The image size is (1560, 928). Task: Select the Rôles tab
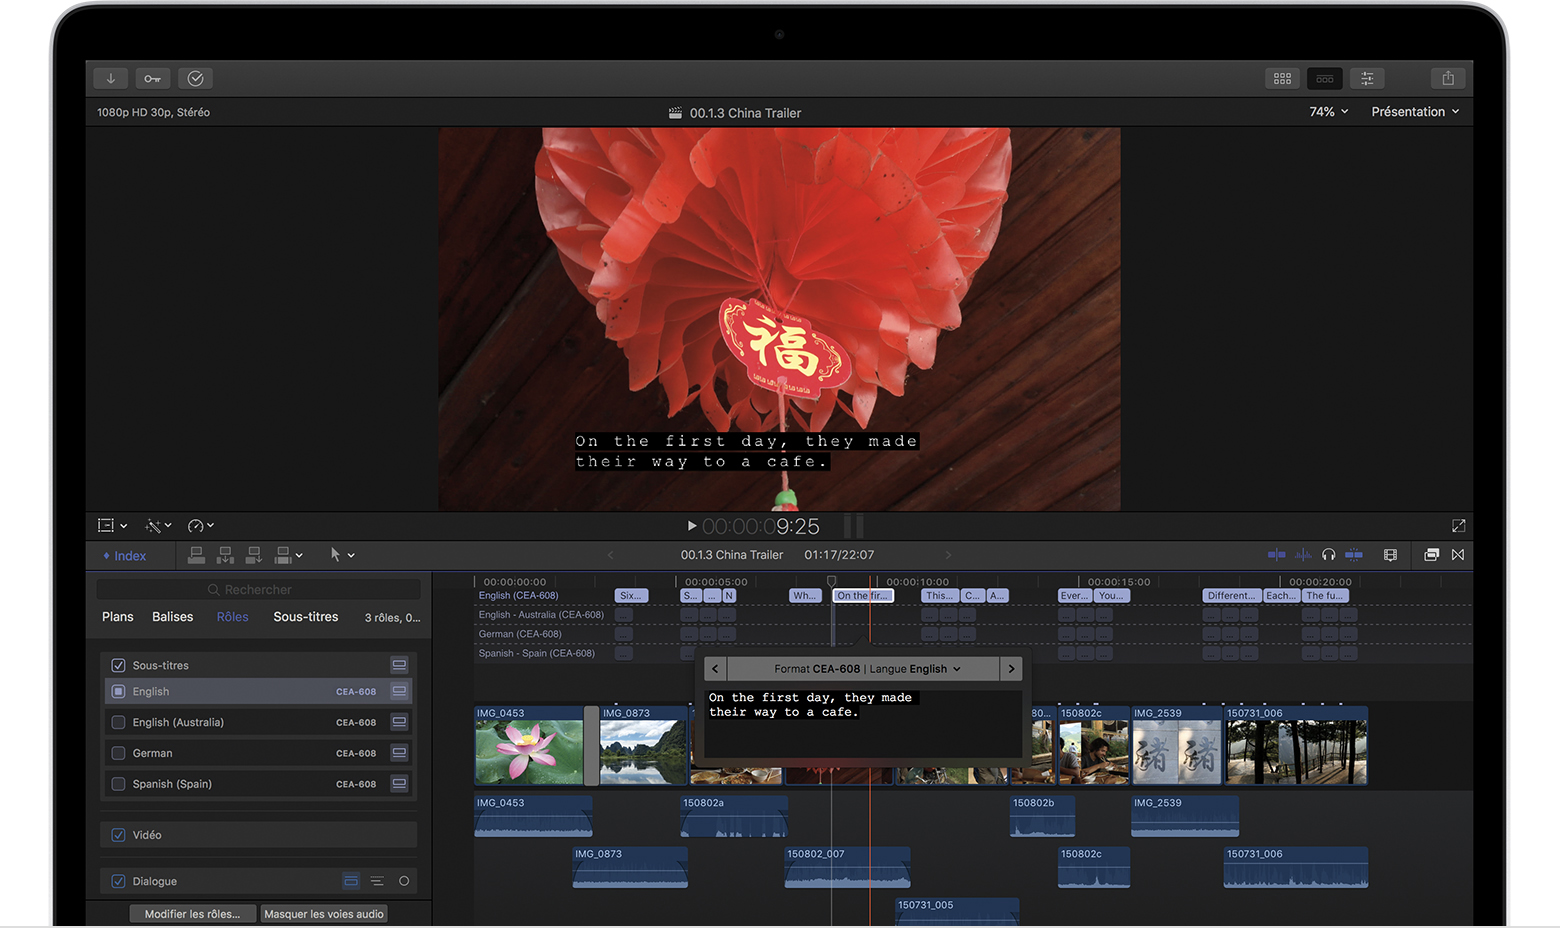pos(232,617)
